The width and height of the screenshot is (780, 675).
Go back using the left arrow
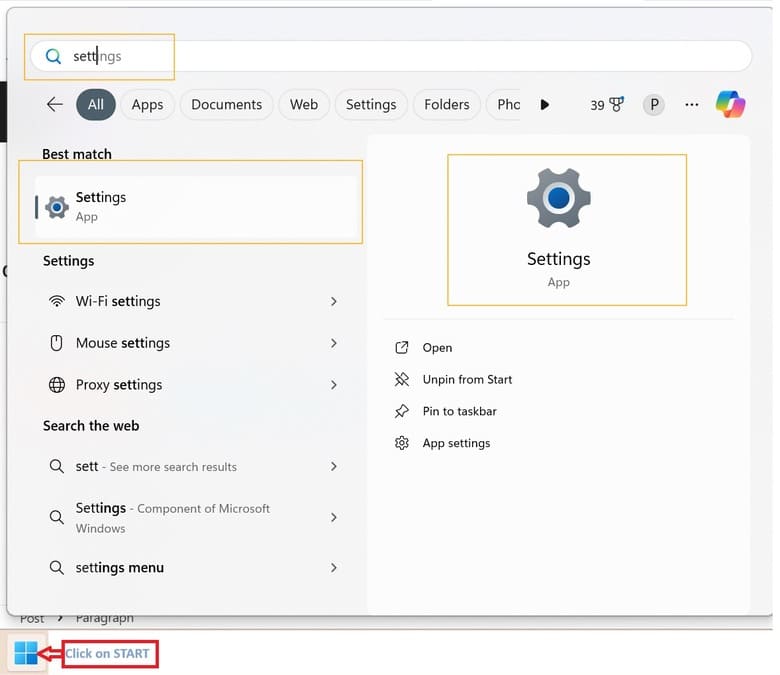(x=54, y=104)
